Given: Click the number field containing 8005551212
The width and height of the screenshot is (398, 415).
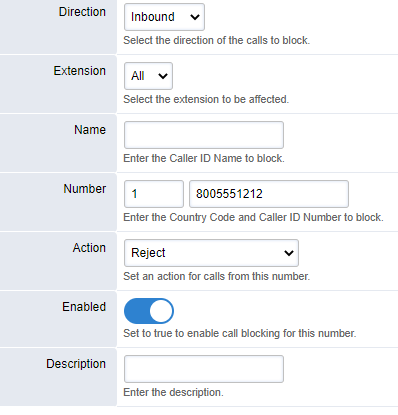Looking at the screenshot, I should 269,194.
